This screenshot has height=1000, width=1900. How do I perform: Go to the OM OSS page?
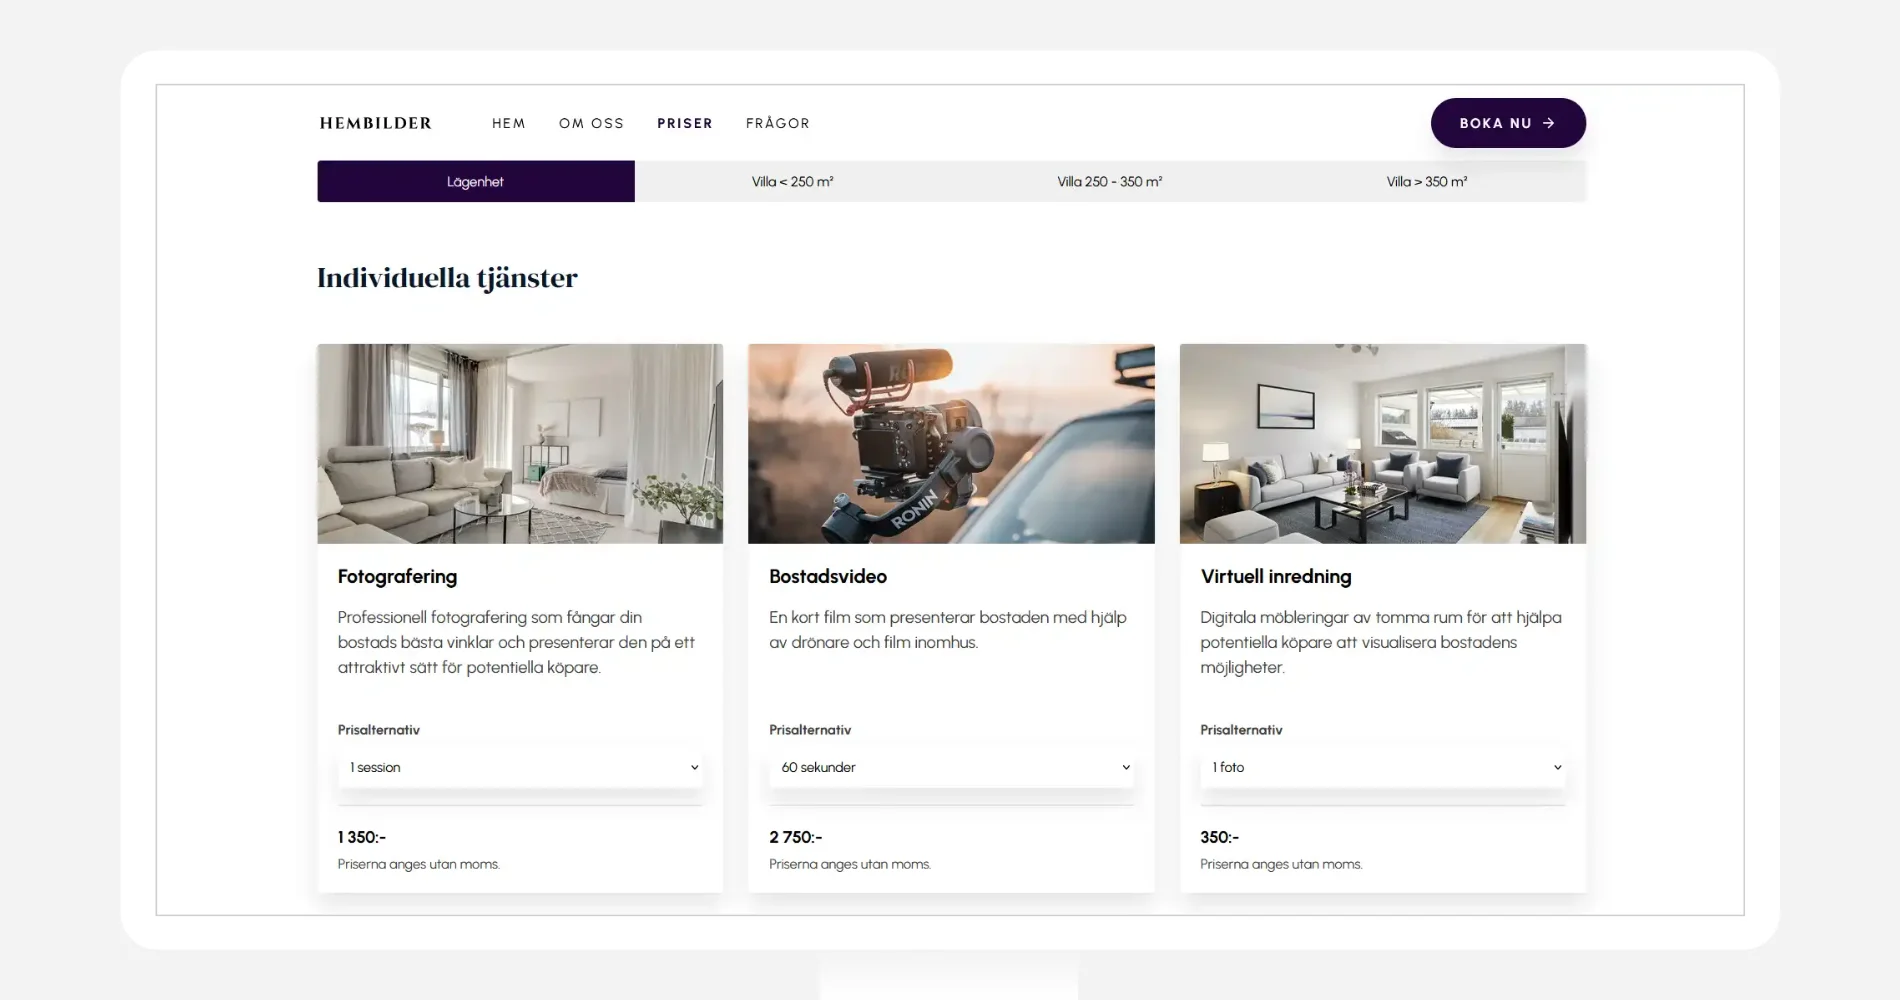point(591,123)
